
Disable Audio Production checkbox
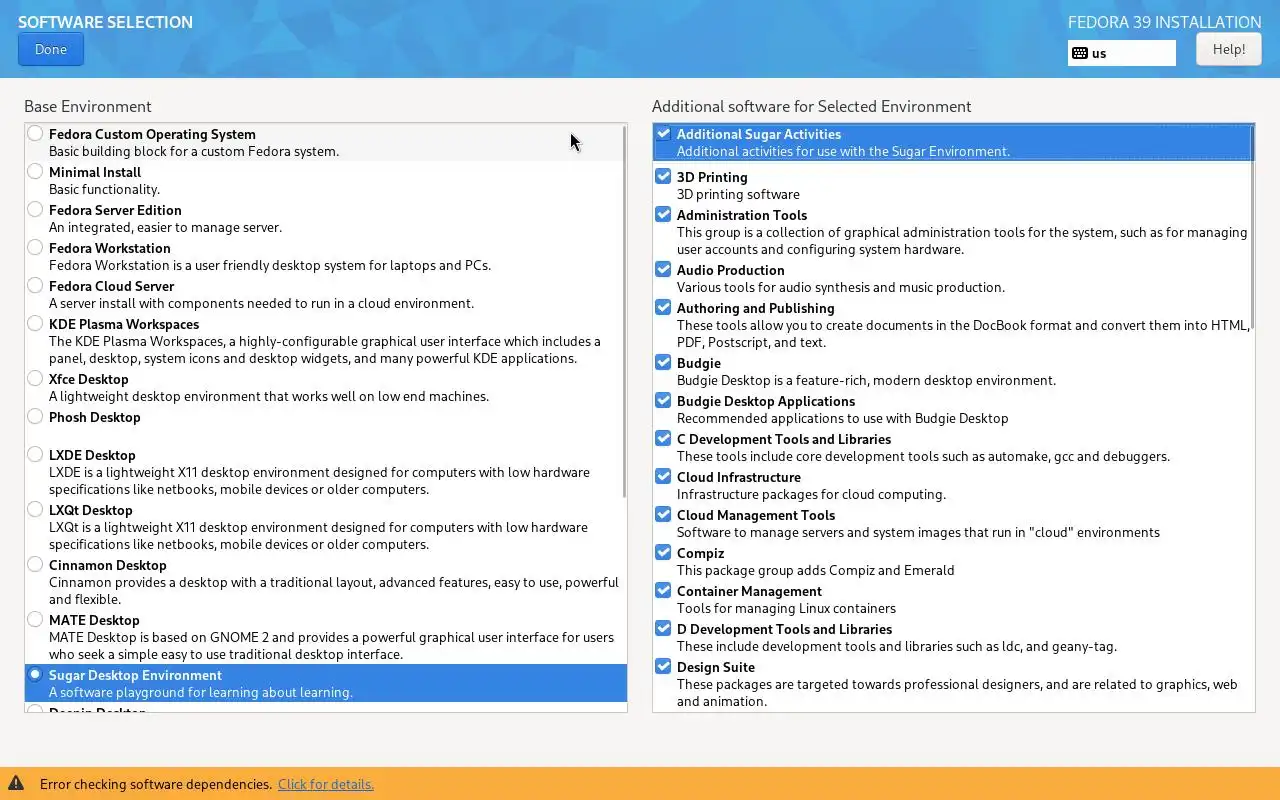pos(663,269)
